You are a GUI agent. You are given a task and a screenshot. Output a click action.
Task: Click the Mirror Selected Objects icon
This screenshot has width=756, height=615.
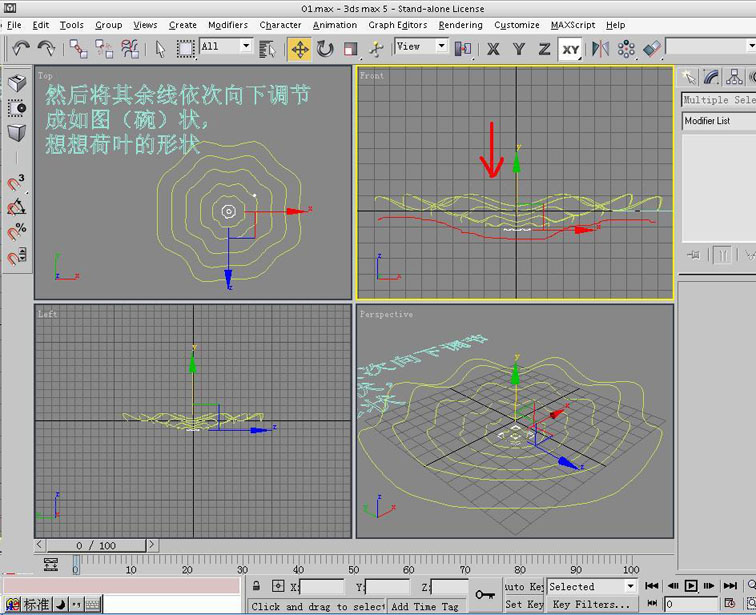(x=600, y=49)
